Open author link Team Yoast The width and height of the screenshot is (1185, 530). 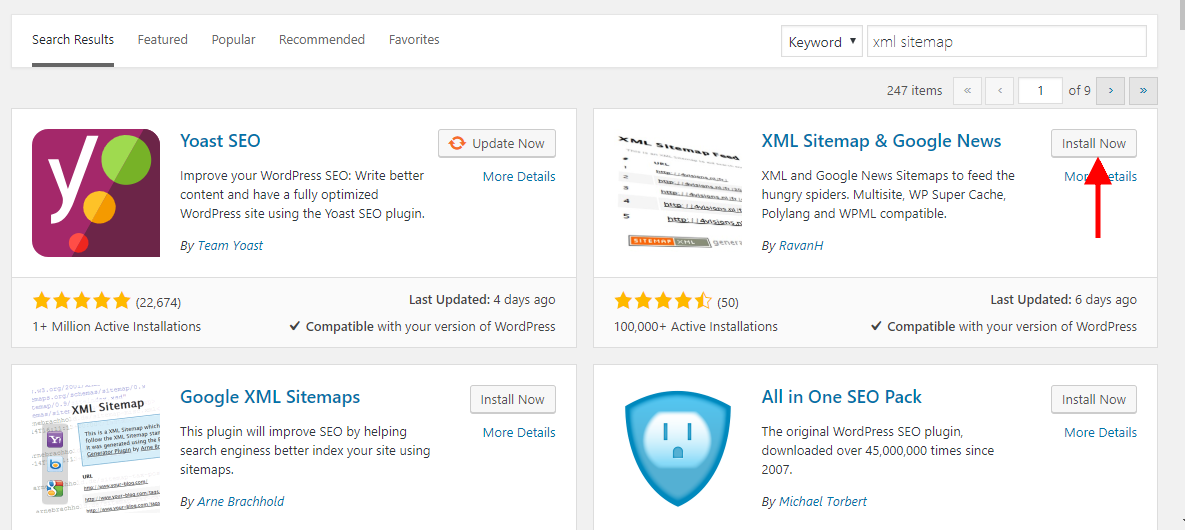pos(231,246)
